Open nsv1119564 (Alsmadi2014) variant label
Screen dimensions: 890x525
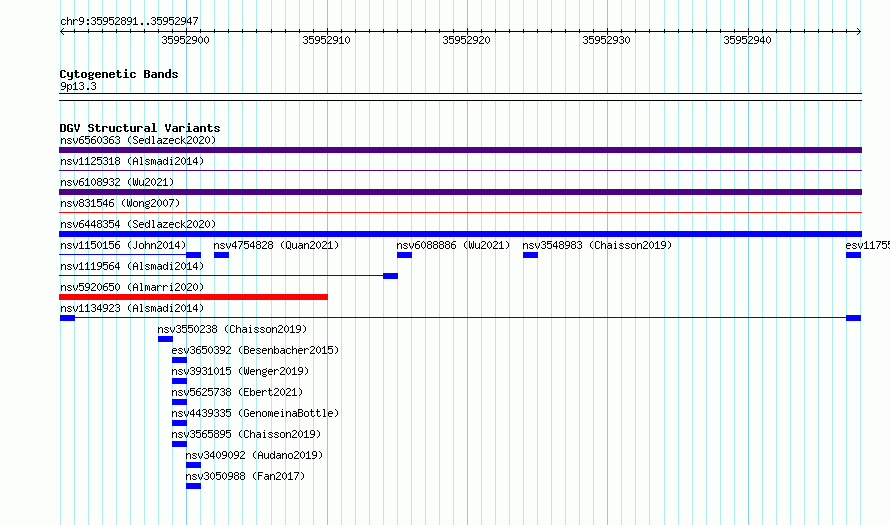pyautogui.click(x=132, y=266)
